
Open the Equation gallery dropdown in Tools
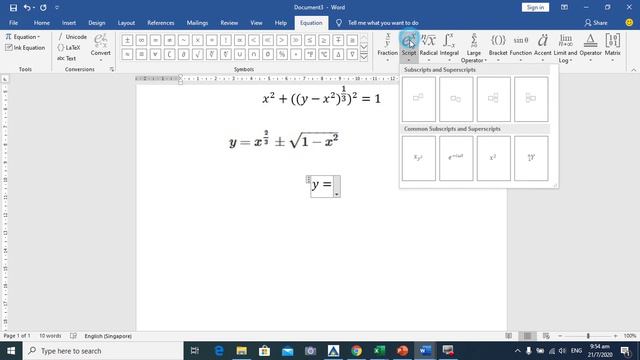point(23,37)
